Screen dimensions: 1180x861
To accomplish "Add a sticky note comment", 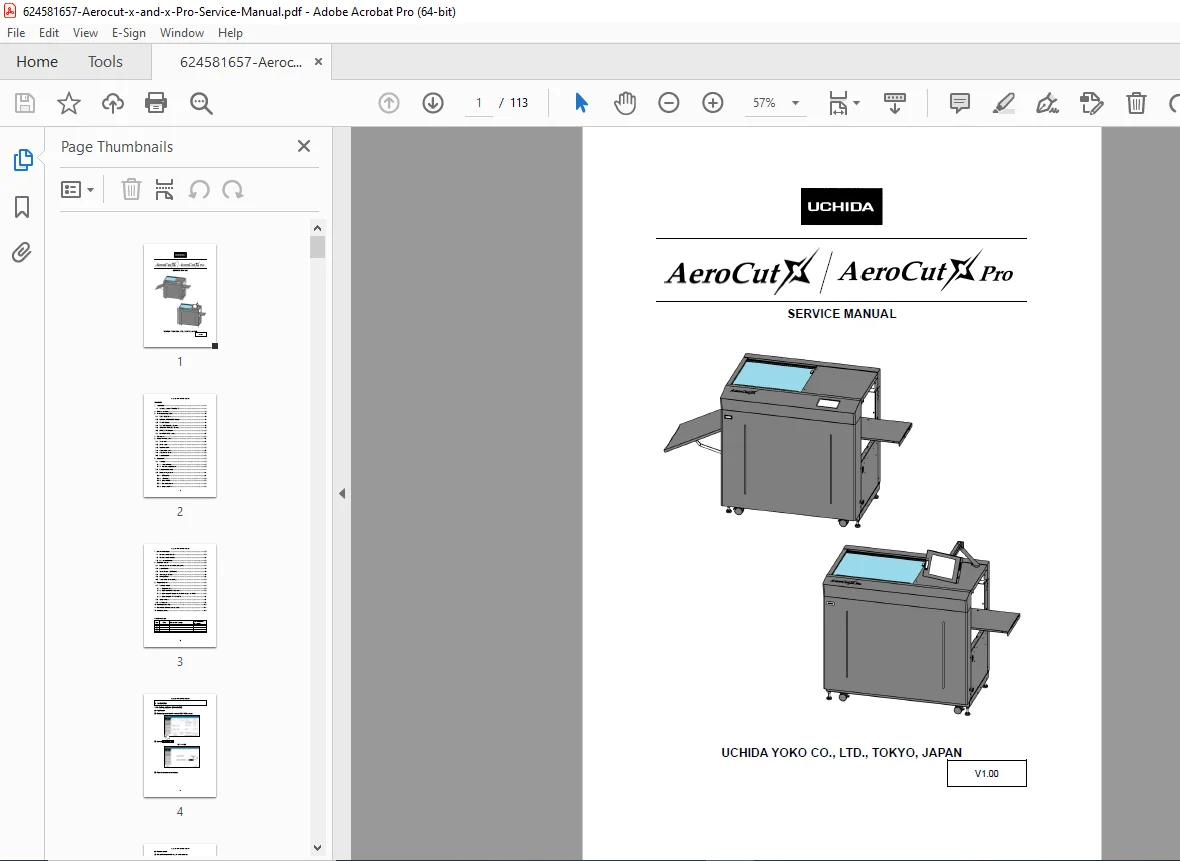I will [960, 103].
